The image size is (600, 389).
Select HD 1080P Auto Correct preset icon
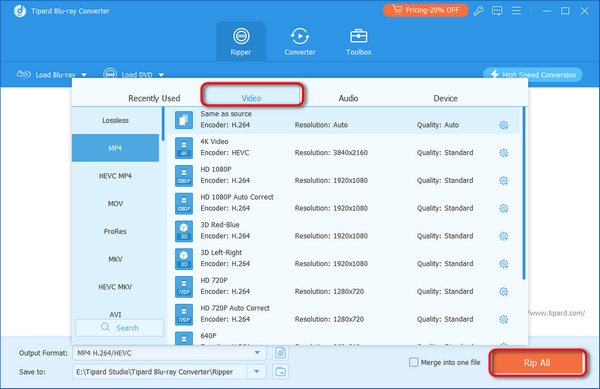(x=184, y=203)
